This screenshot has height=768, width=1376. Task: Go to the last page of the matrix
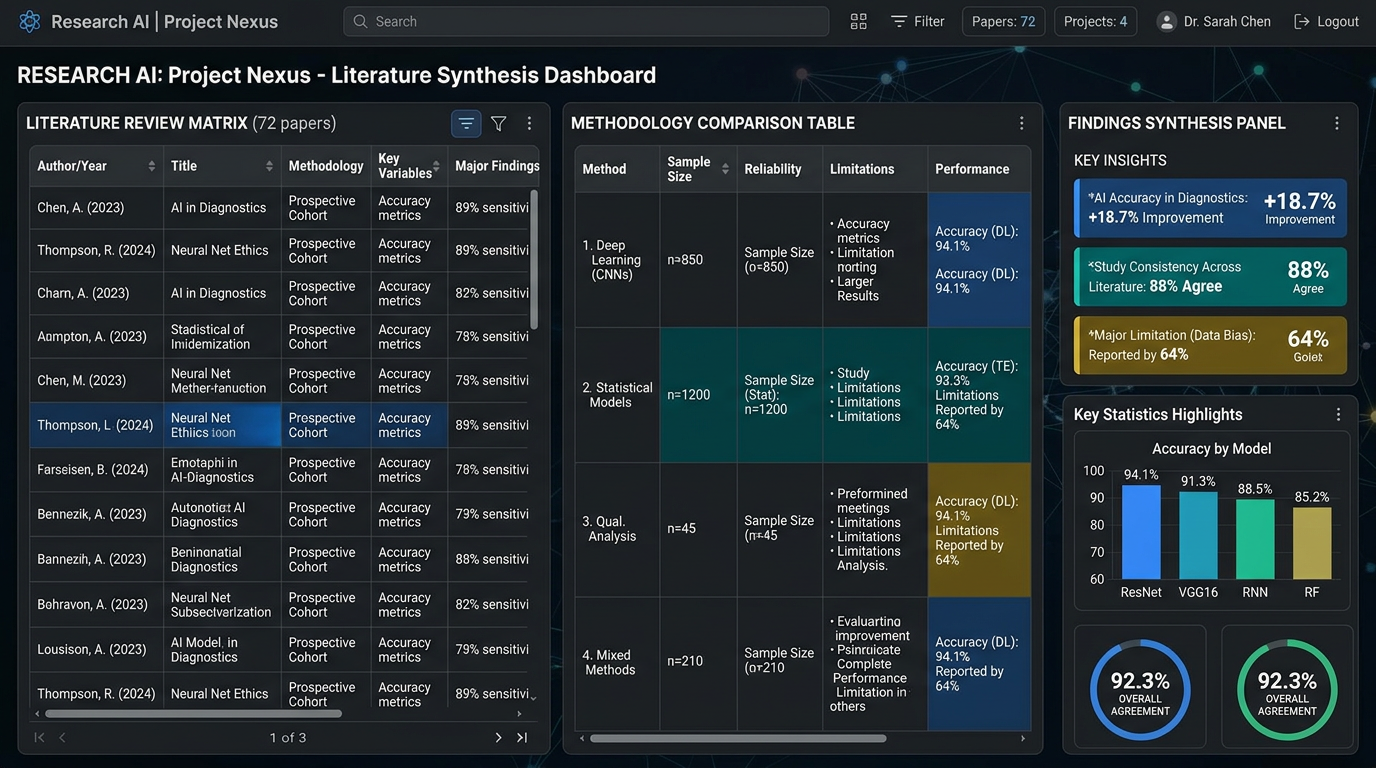[x=521, y=738]
